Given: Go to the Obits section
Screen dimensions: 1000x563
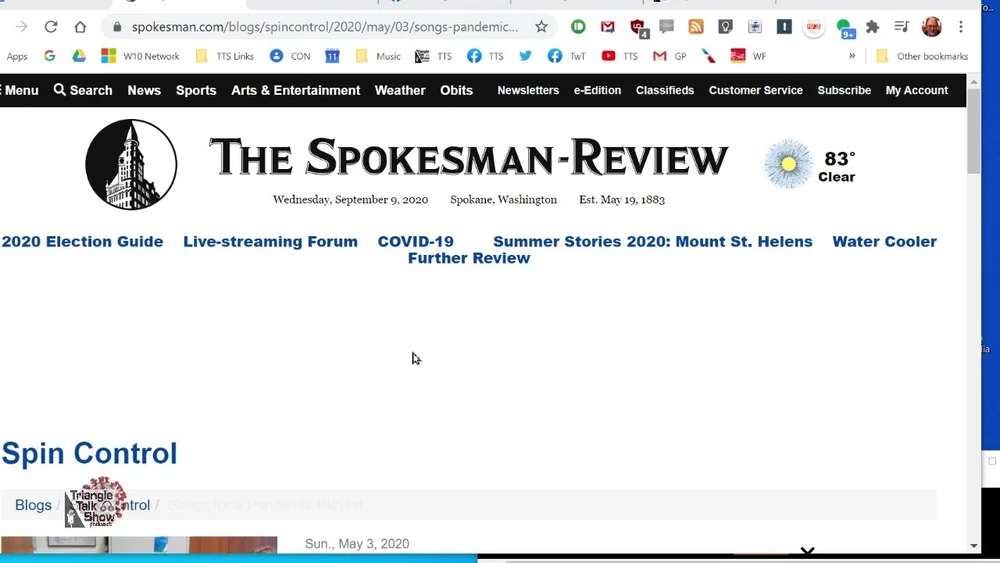Looking at the screenshot, I should pyautogui.click(x=457, y=91).
